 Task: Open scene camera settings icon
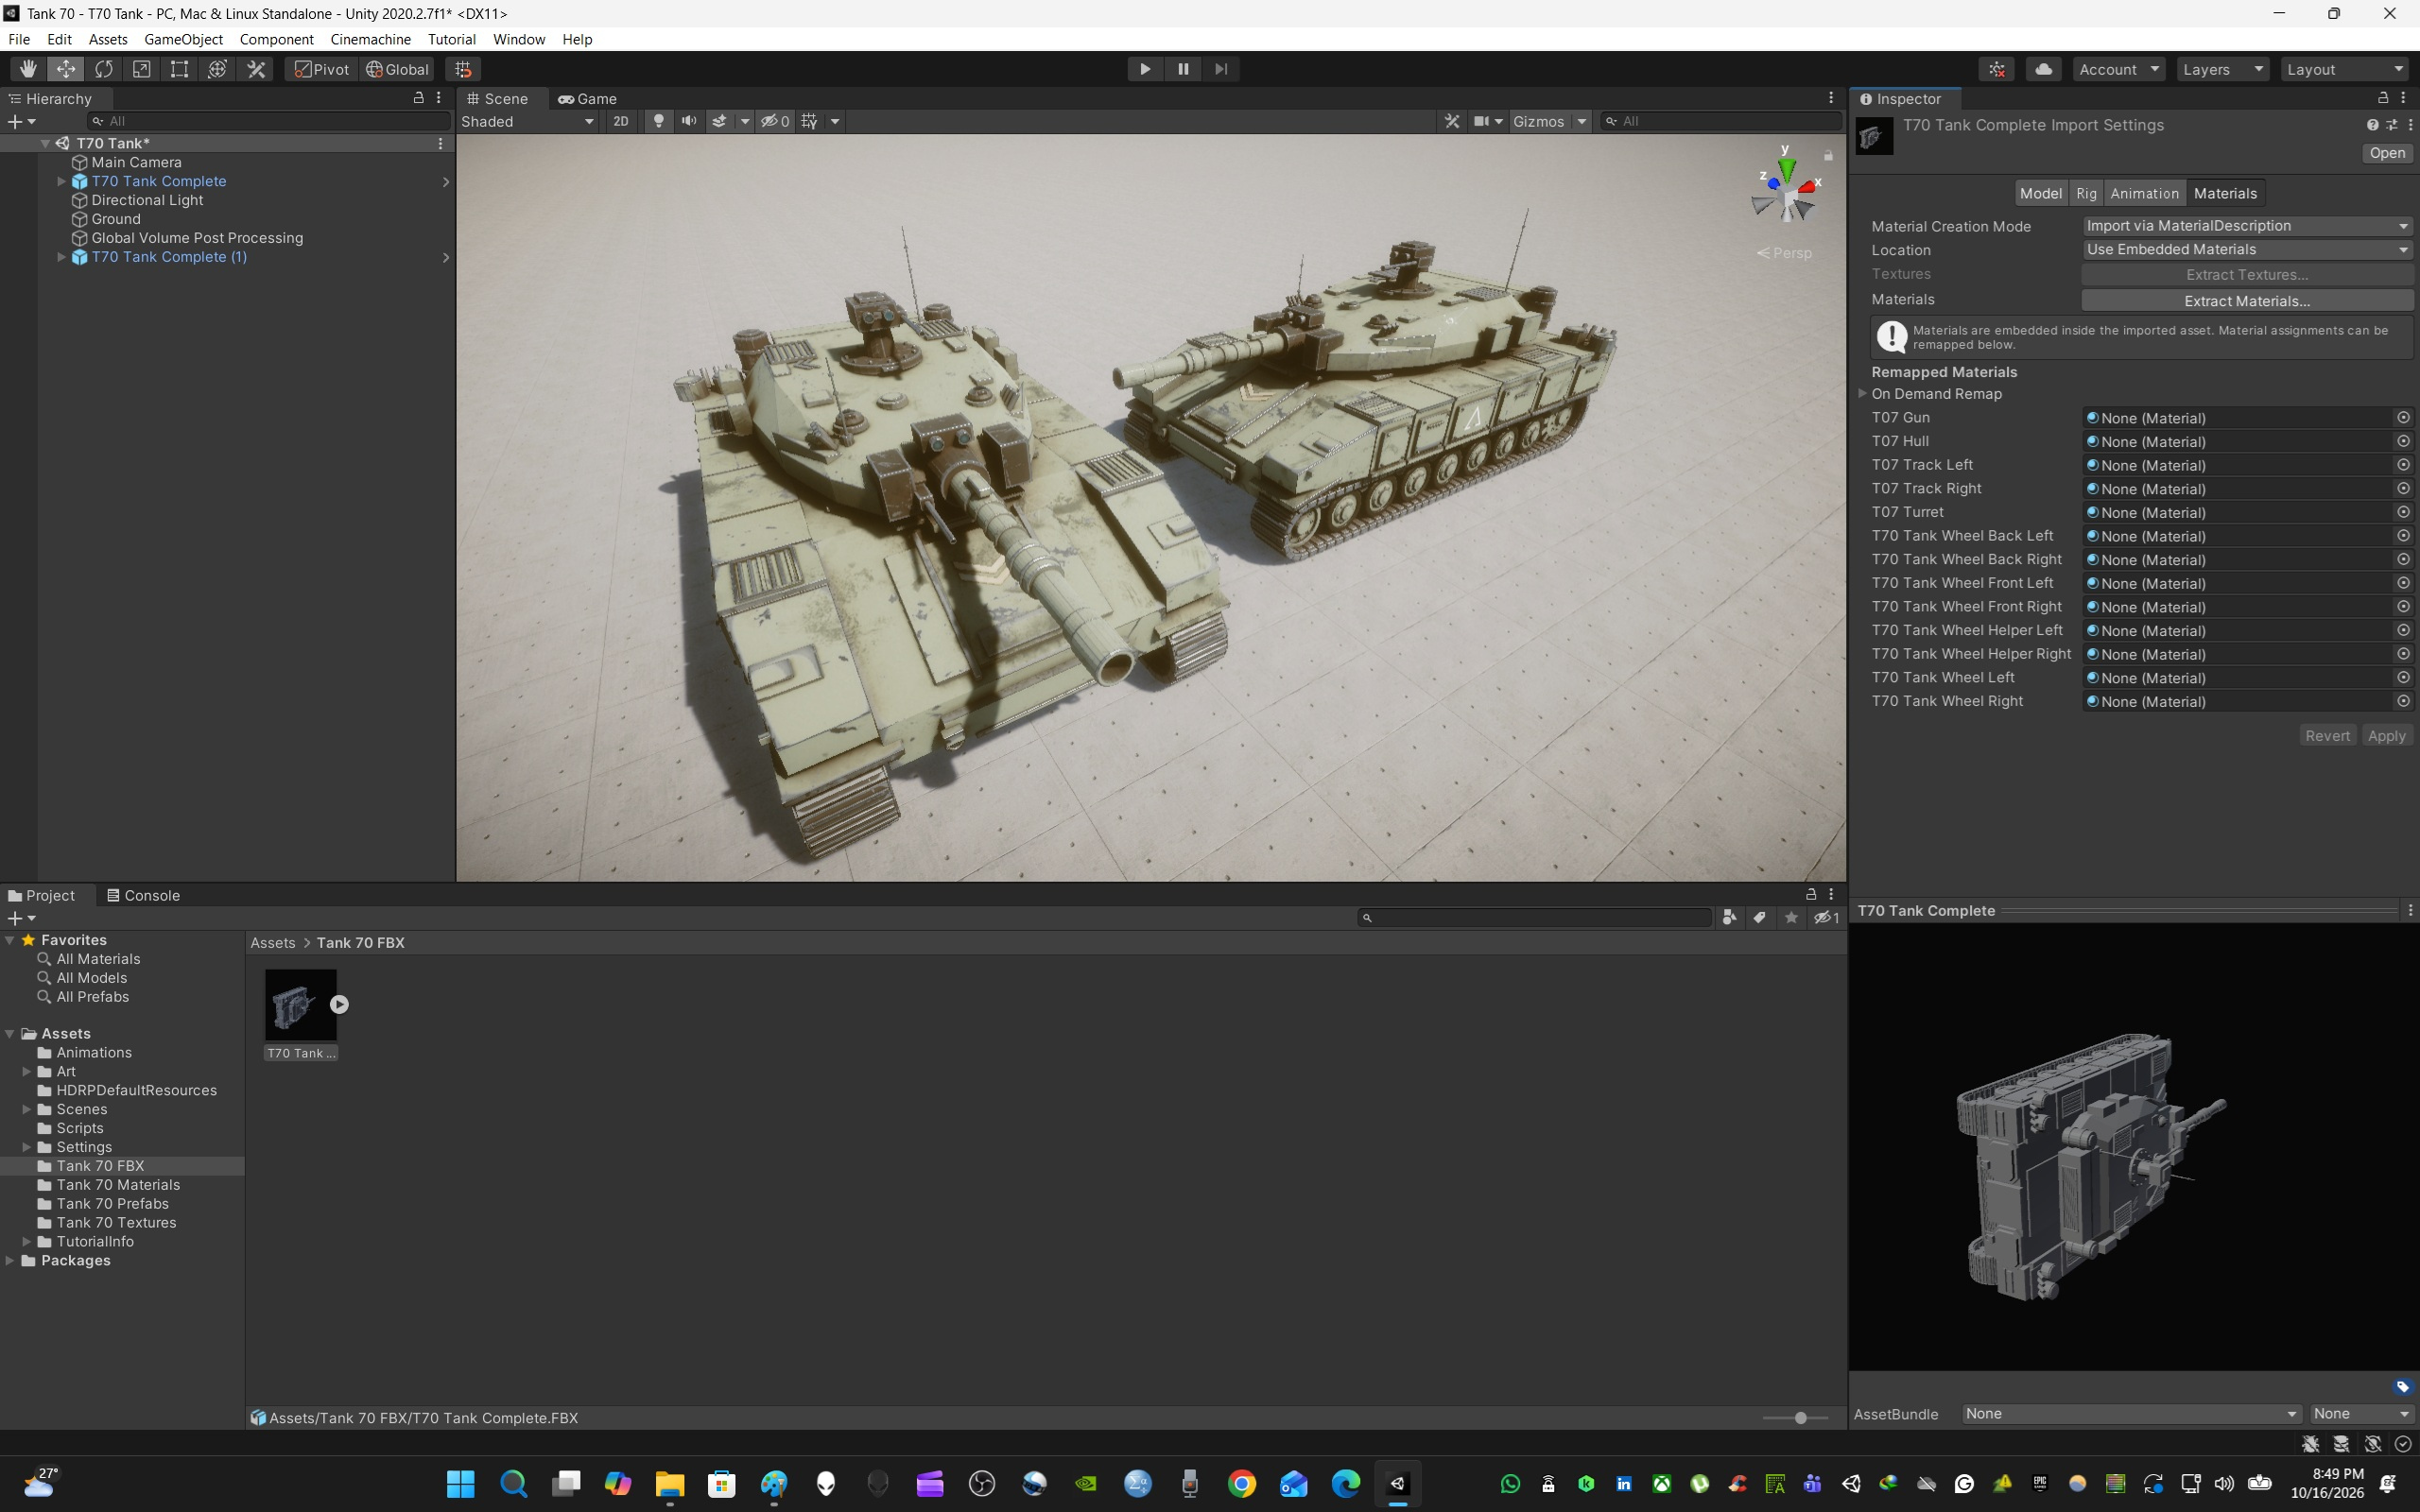[1482, 121]
